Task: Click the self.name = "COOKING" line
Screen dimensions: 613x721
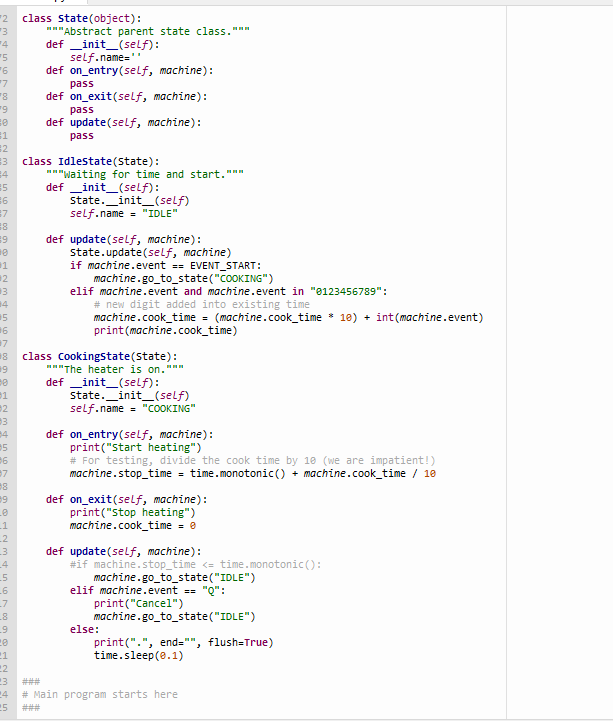Action: click(132, 409)
